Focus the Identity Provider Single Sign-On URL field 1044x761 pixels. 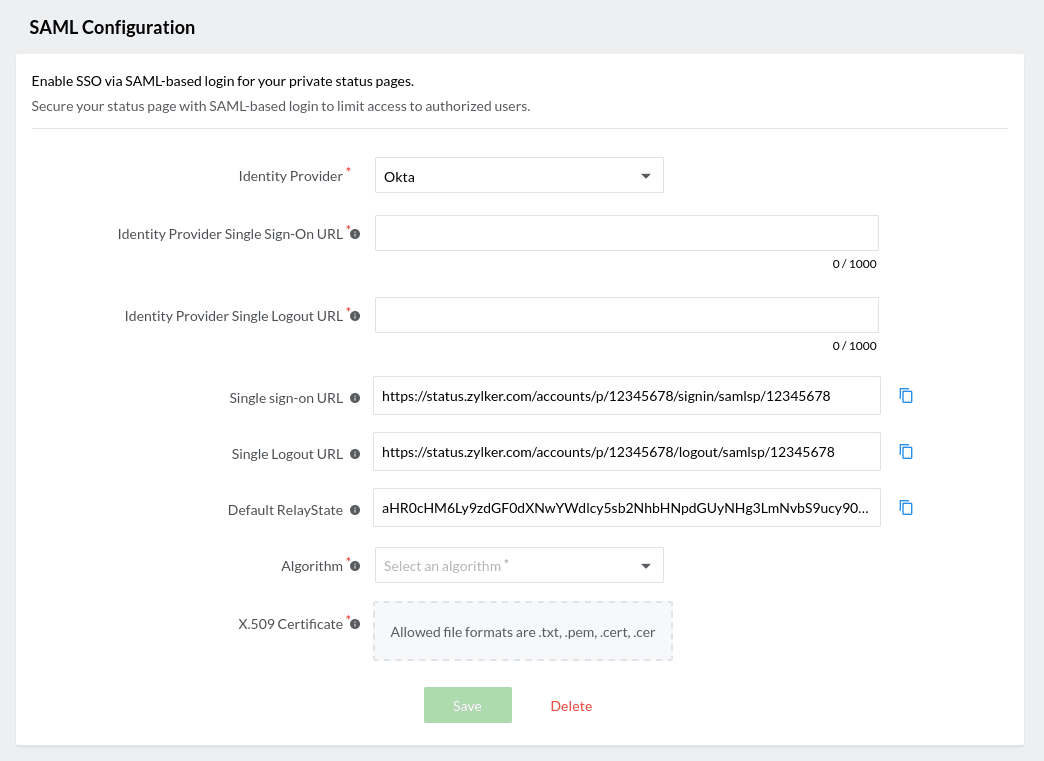pyautogui.click(x=626, y=233)
